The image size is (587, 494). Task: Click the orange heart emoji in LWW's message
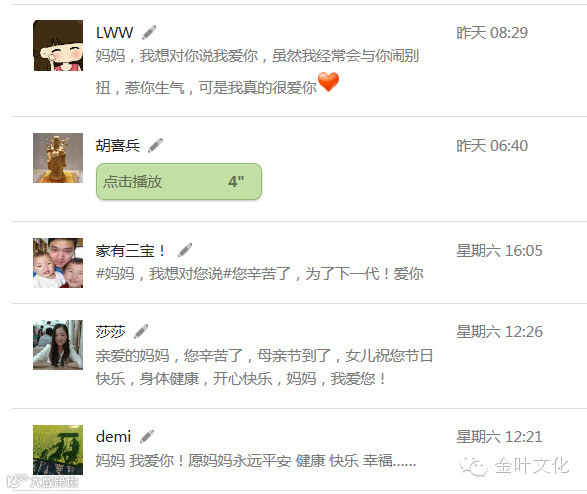[328, 82]
